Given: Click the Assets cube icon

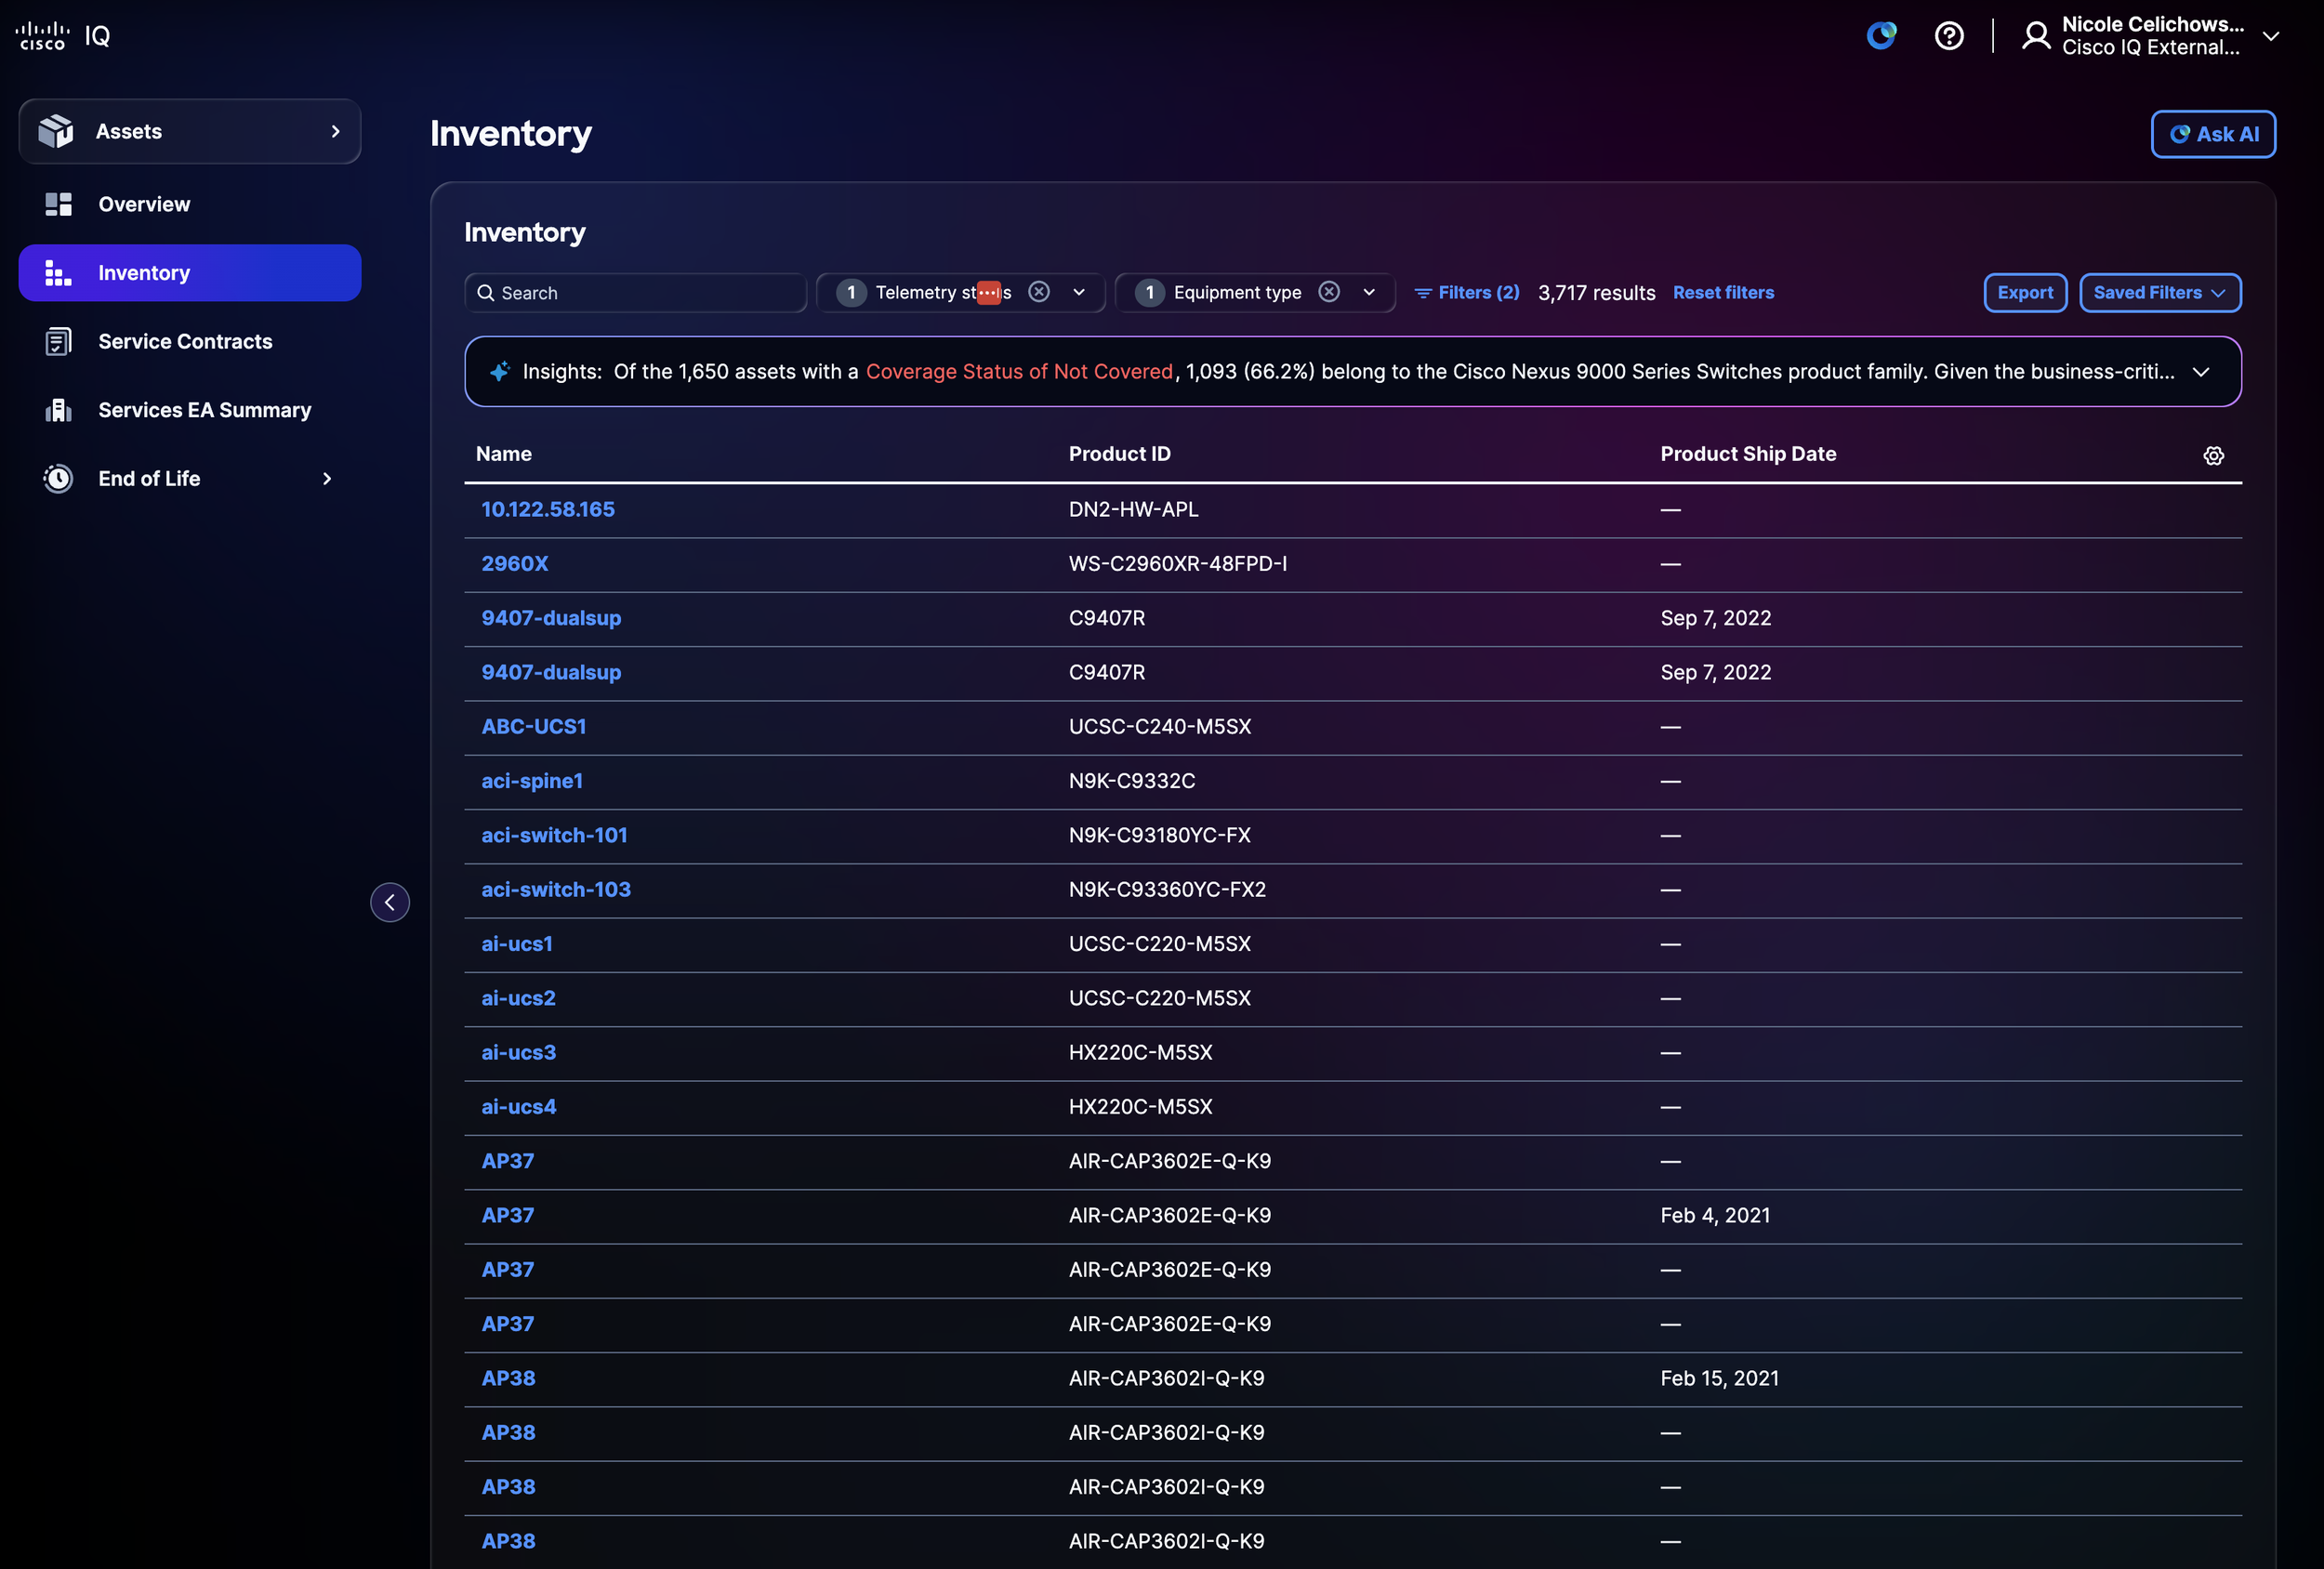Looking at the screenshot, I should (x=56, y=131).
